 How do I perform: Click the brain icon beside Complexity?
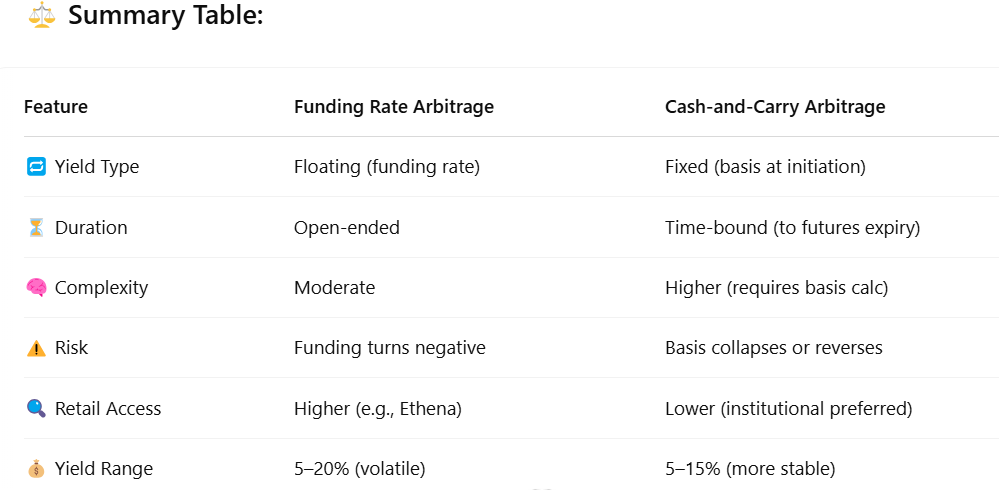pos(36,288)
